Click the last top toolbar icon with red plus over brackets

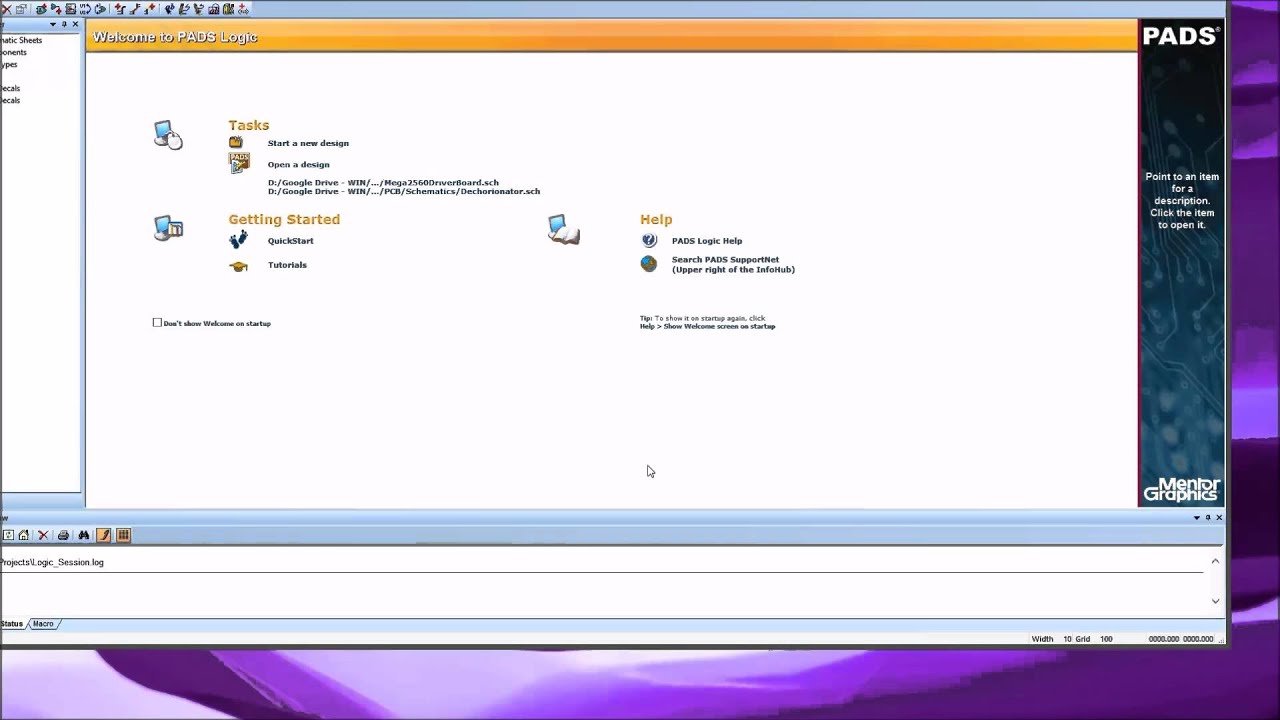pos(243,9)
